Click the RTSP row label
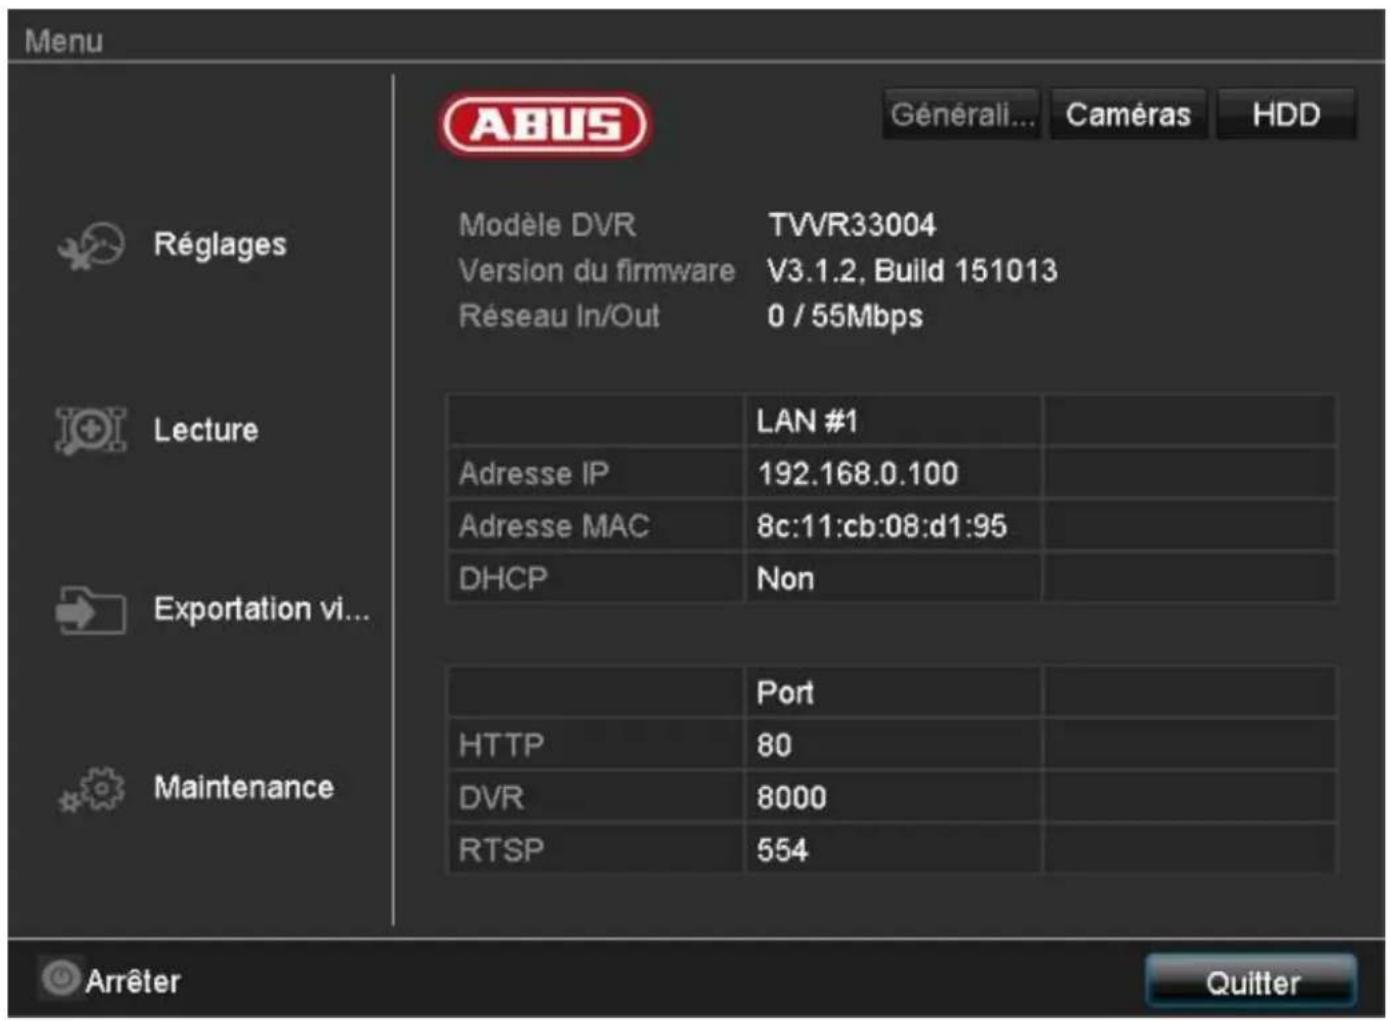 (x=501, y=851)
